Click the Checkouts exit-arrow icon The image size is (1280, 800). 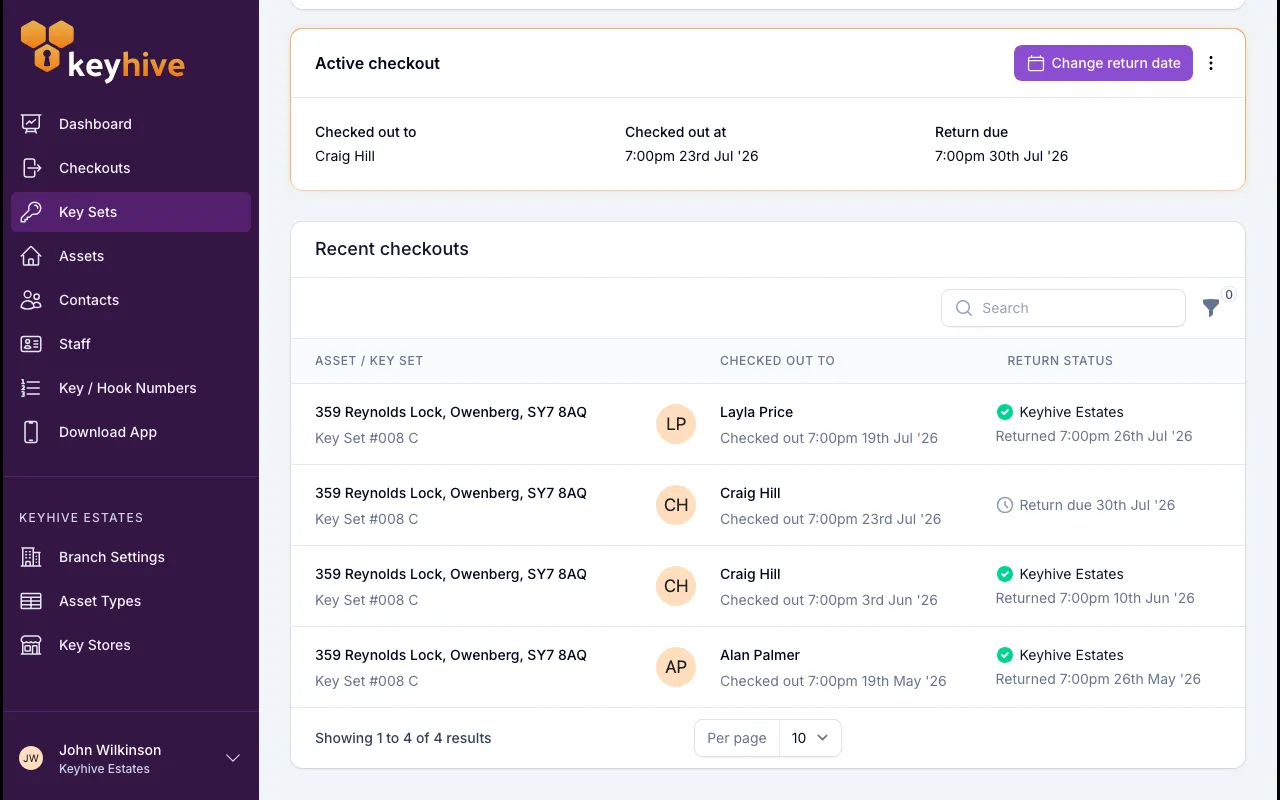click(x=31, y=168)
